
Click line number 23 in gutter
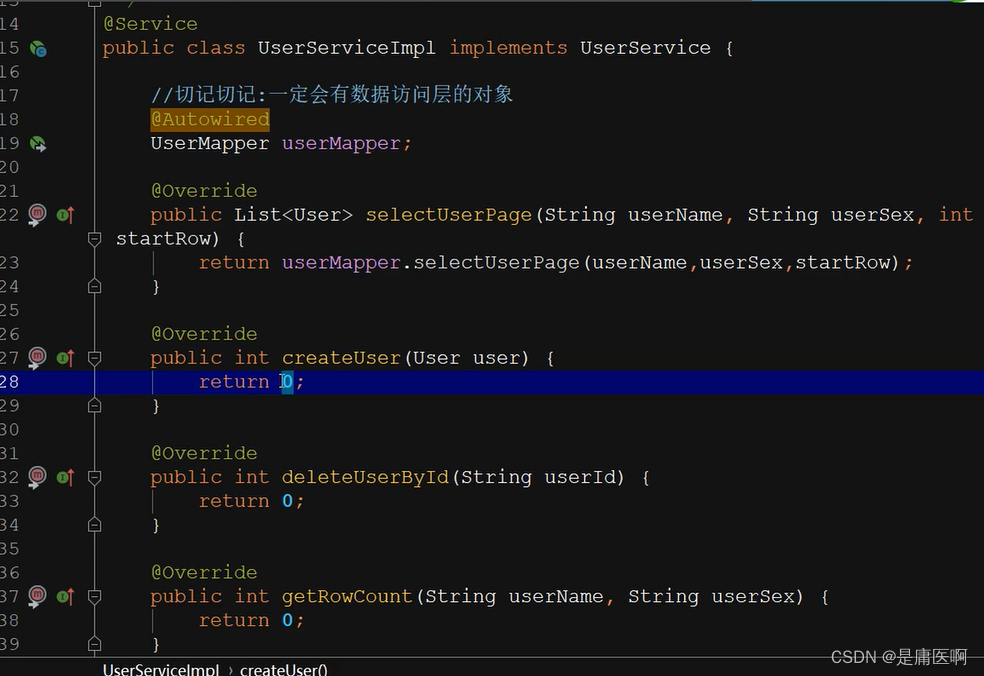pos(9,263)
